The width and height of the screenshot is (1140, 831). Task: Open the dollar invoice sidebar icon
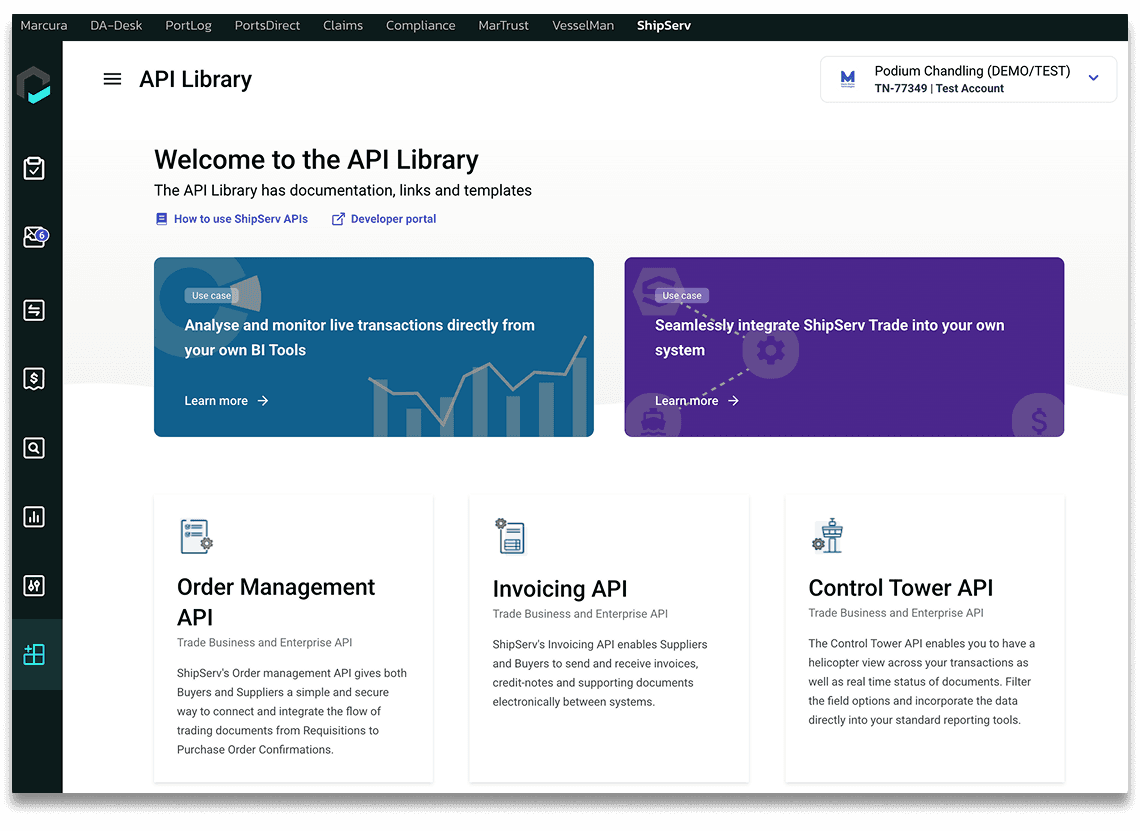(33, 379)
